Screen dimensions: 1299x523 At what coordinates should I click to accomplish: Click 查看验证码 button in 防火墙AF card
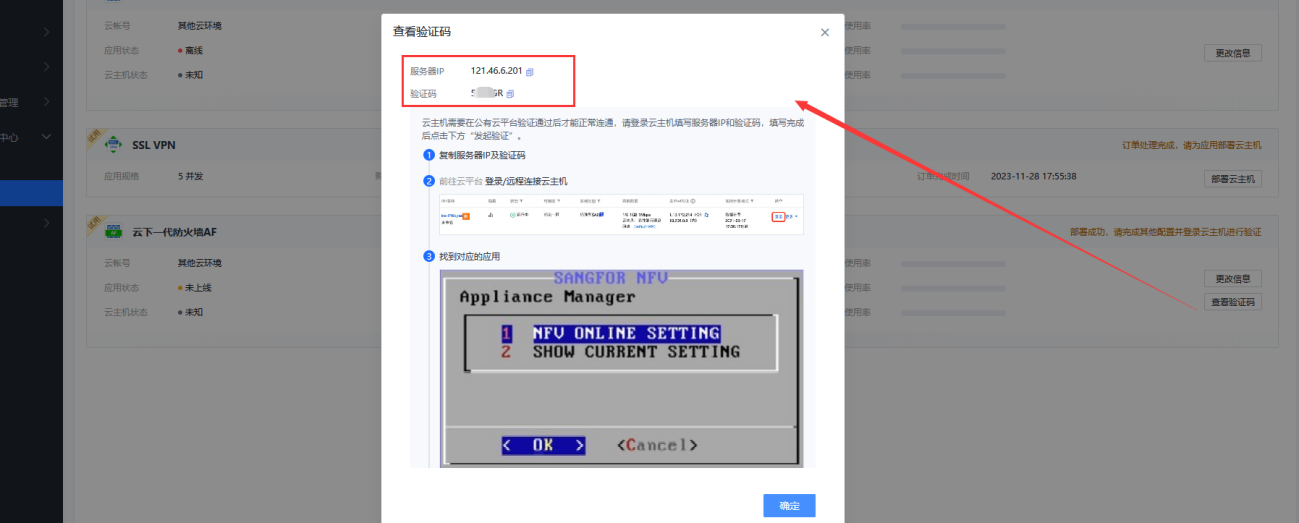tap(1233, 302)
